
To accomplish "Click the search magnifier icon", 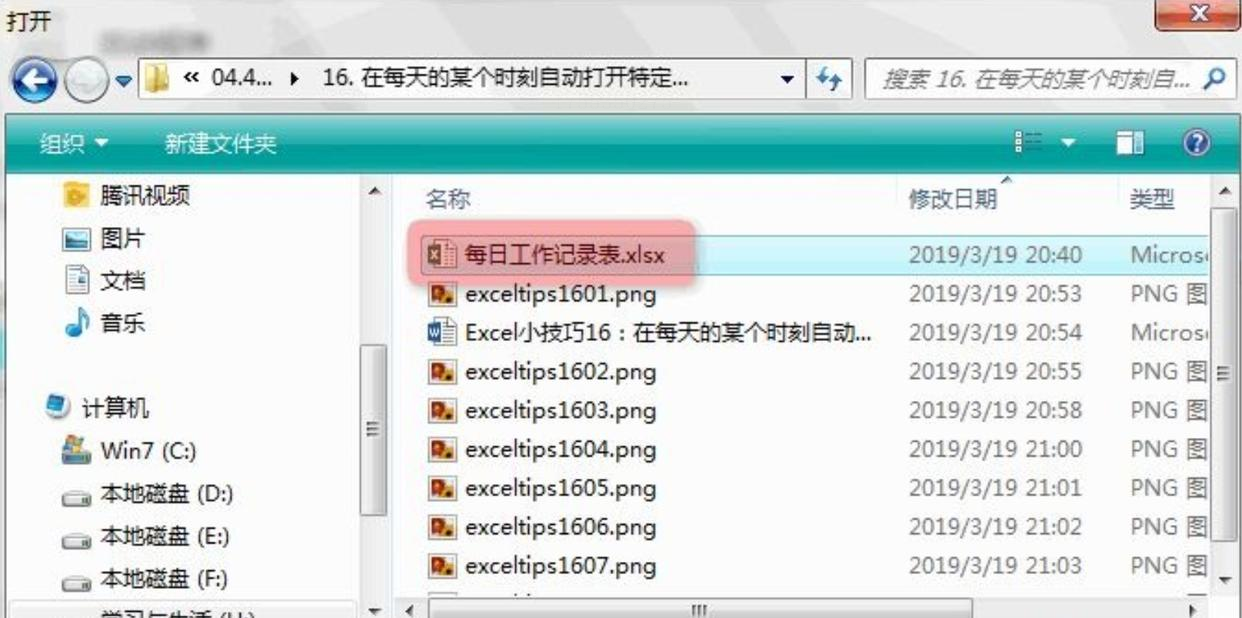I will point(1214,79).
